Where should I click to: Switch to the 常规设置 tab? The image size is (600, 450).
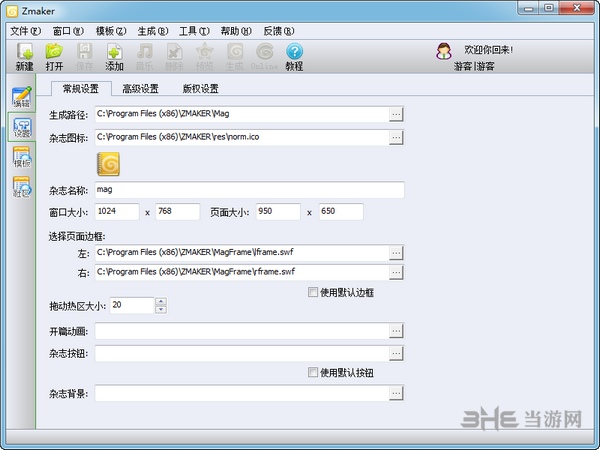point(81,89)
